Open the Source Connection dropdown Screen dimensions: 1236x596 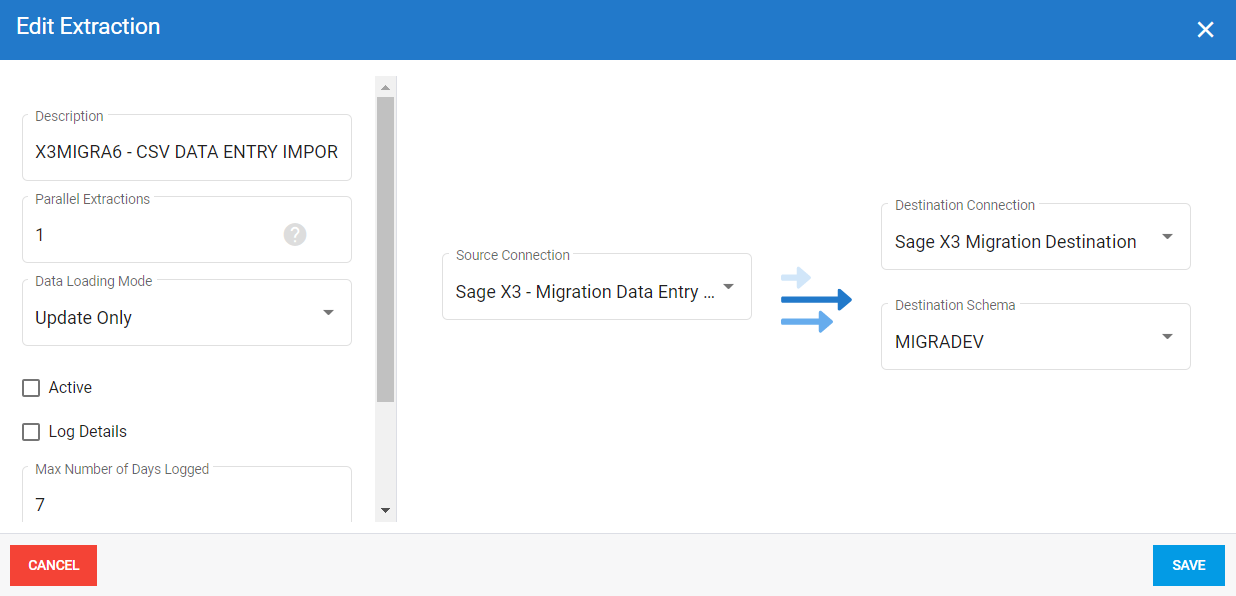click(596, 292)
